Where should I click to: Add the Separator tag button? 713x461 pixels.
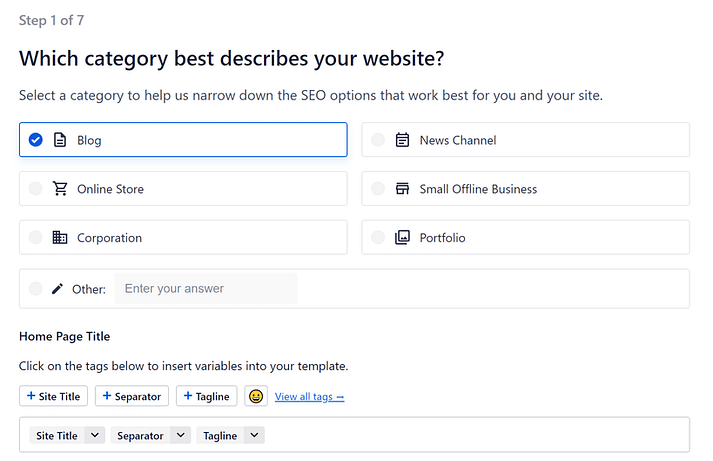click(x=131, y=396)
